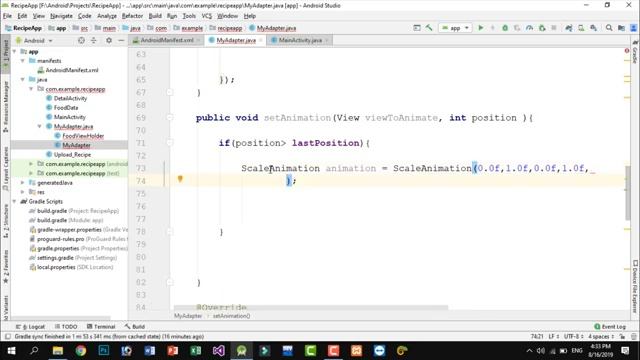Viewport: 640px width, 360px height.
Task: Click setAnimation() in the editor breadcrumb
Action: [x=231, y=316]
